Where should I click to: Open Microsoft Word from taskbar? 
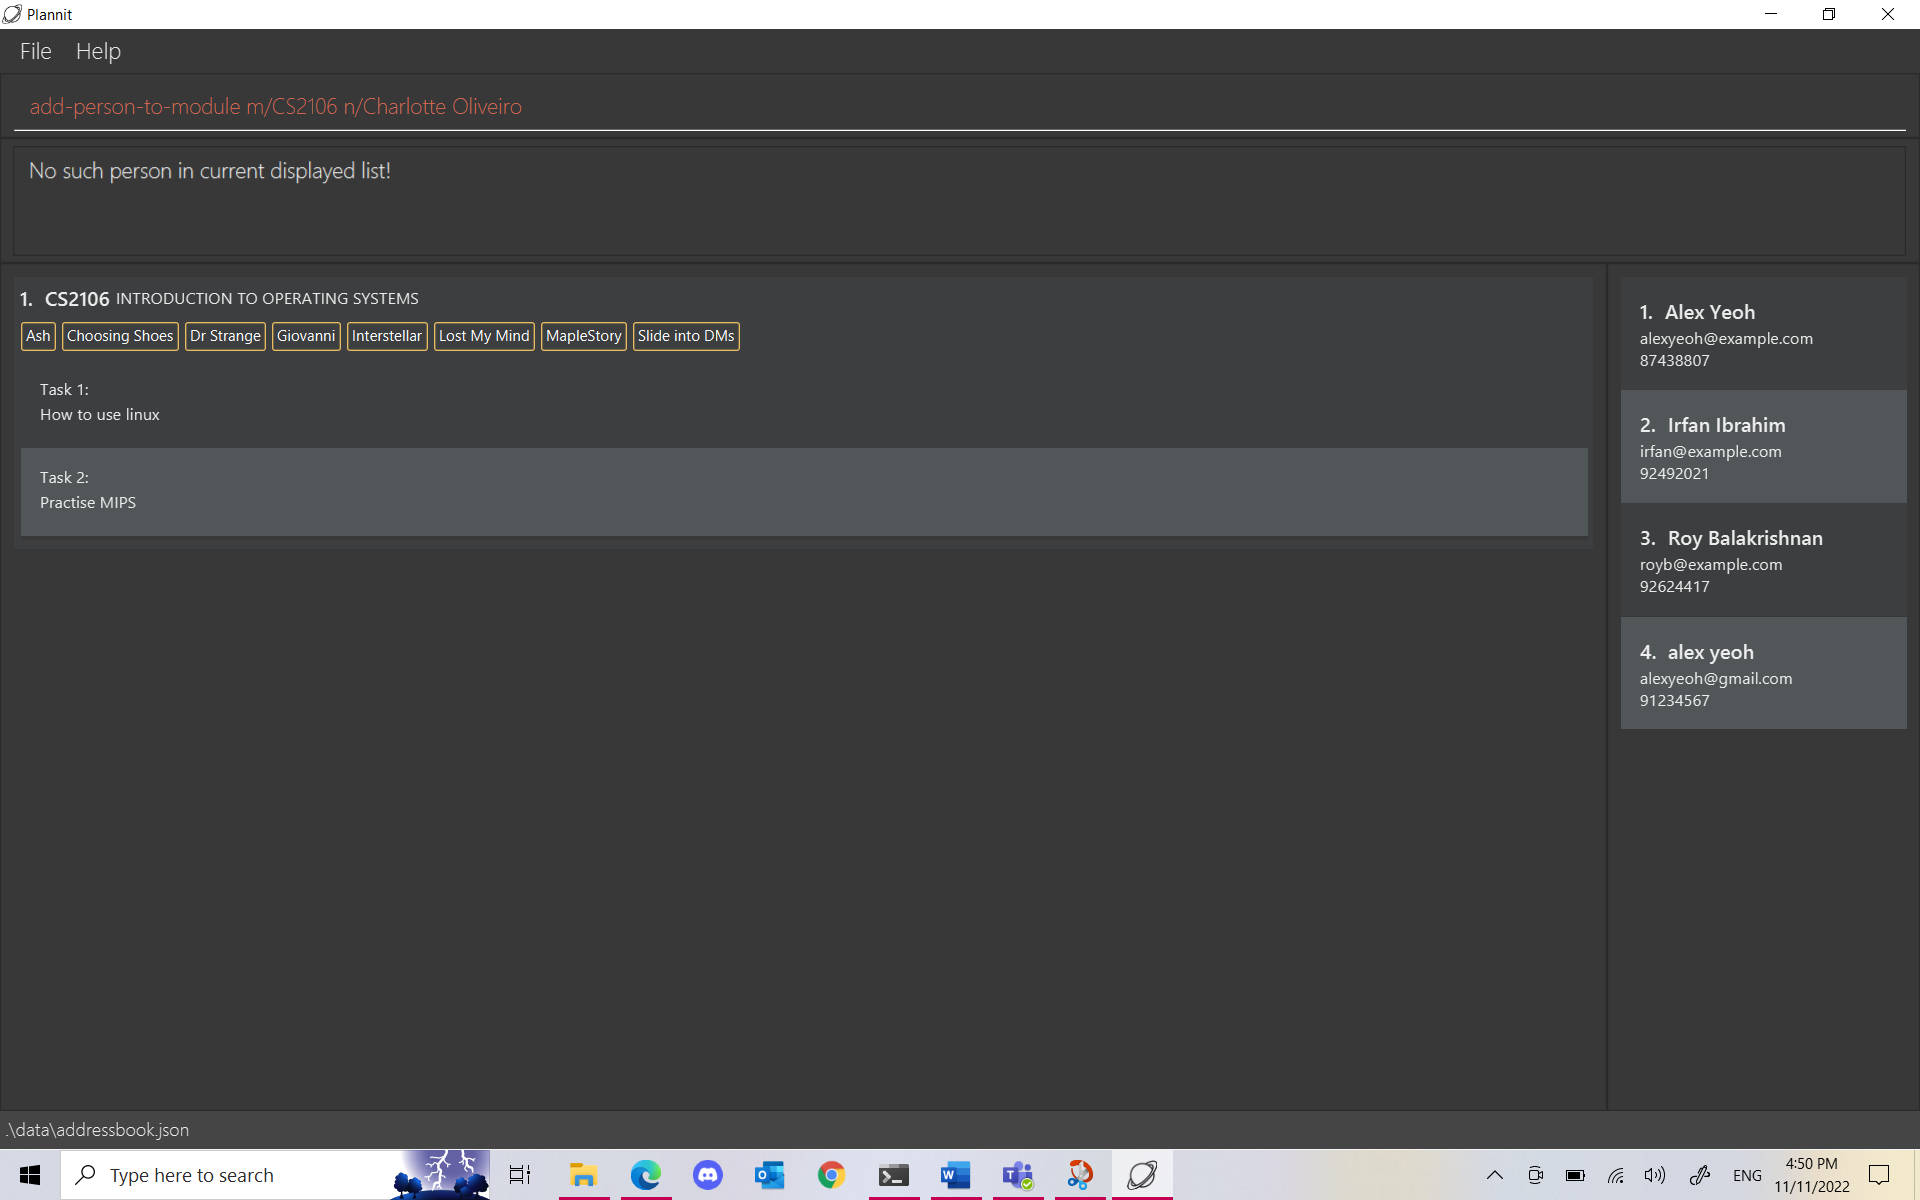[x=955, y=1175]
